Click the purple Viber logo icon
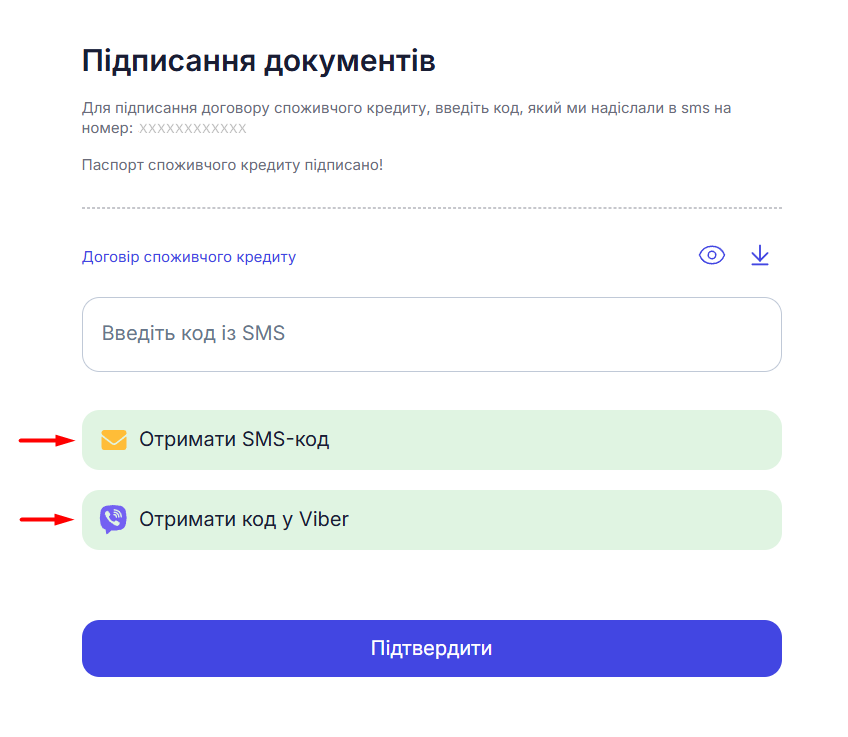This screenshot has width=848, height=737. tap(113, 519)
